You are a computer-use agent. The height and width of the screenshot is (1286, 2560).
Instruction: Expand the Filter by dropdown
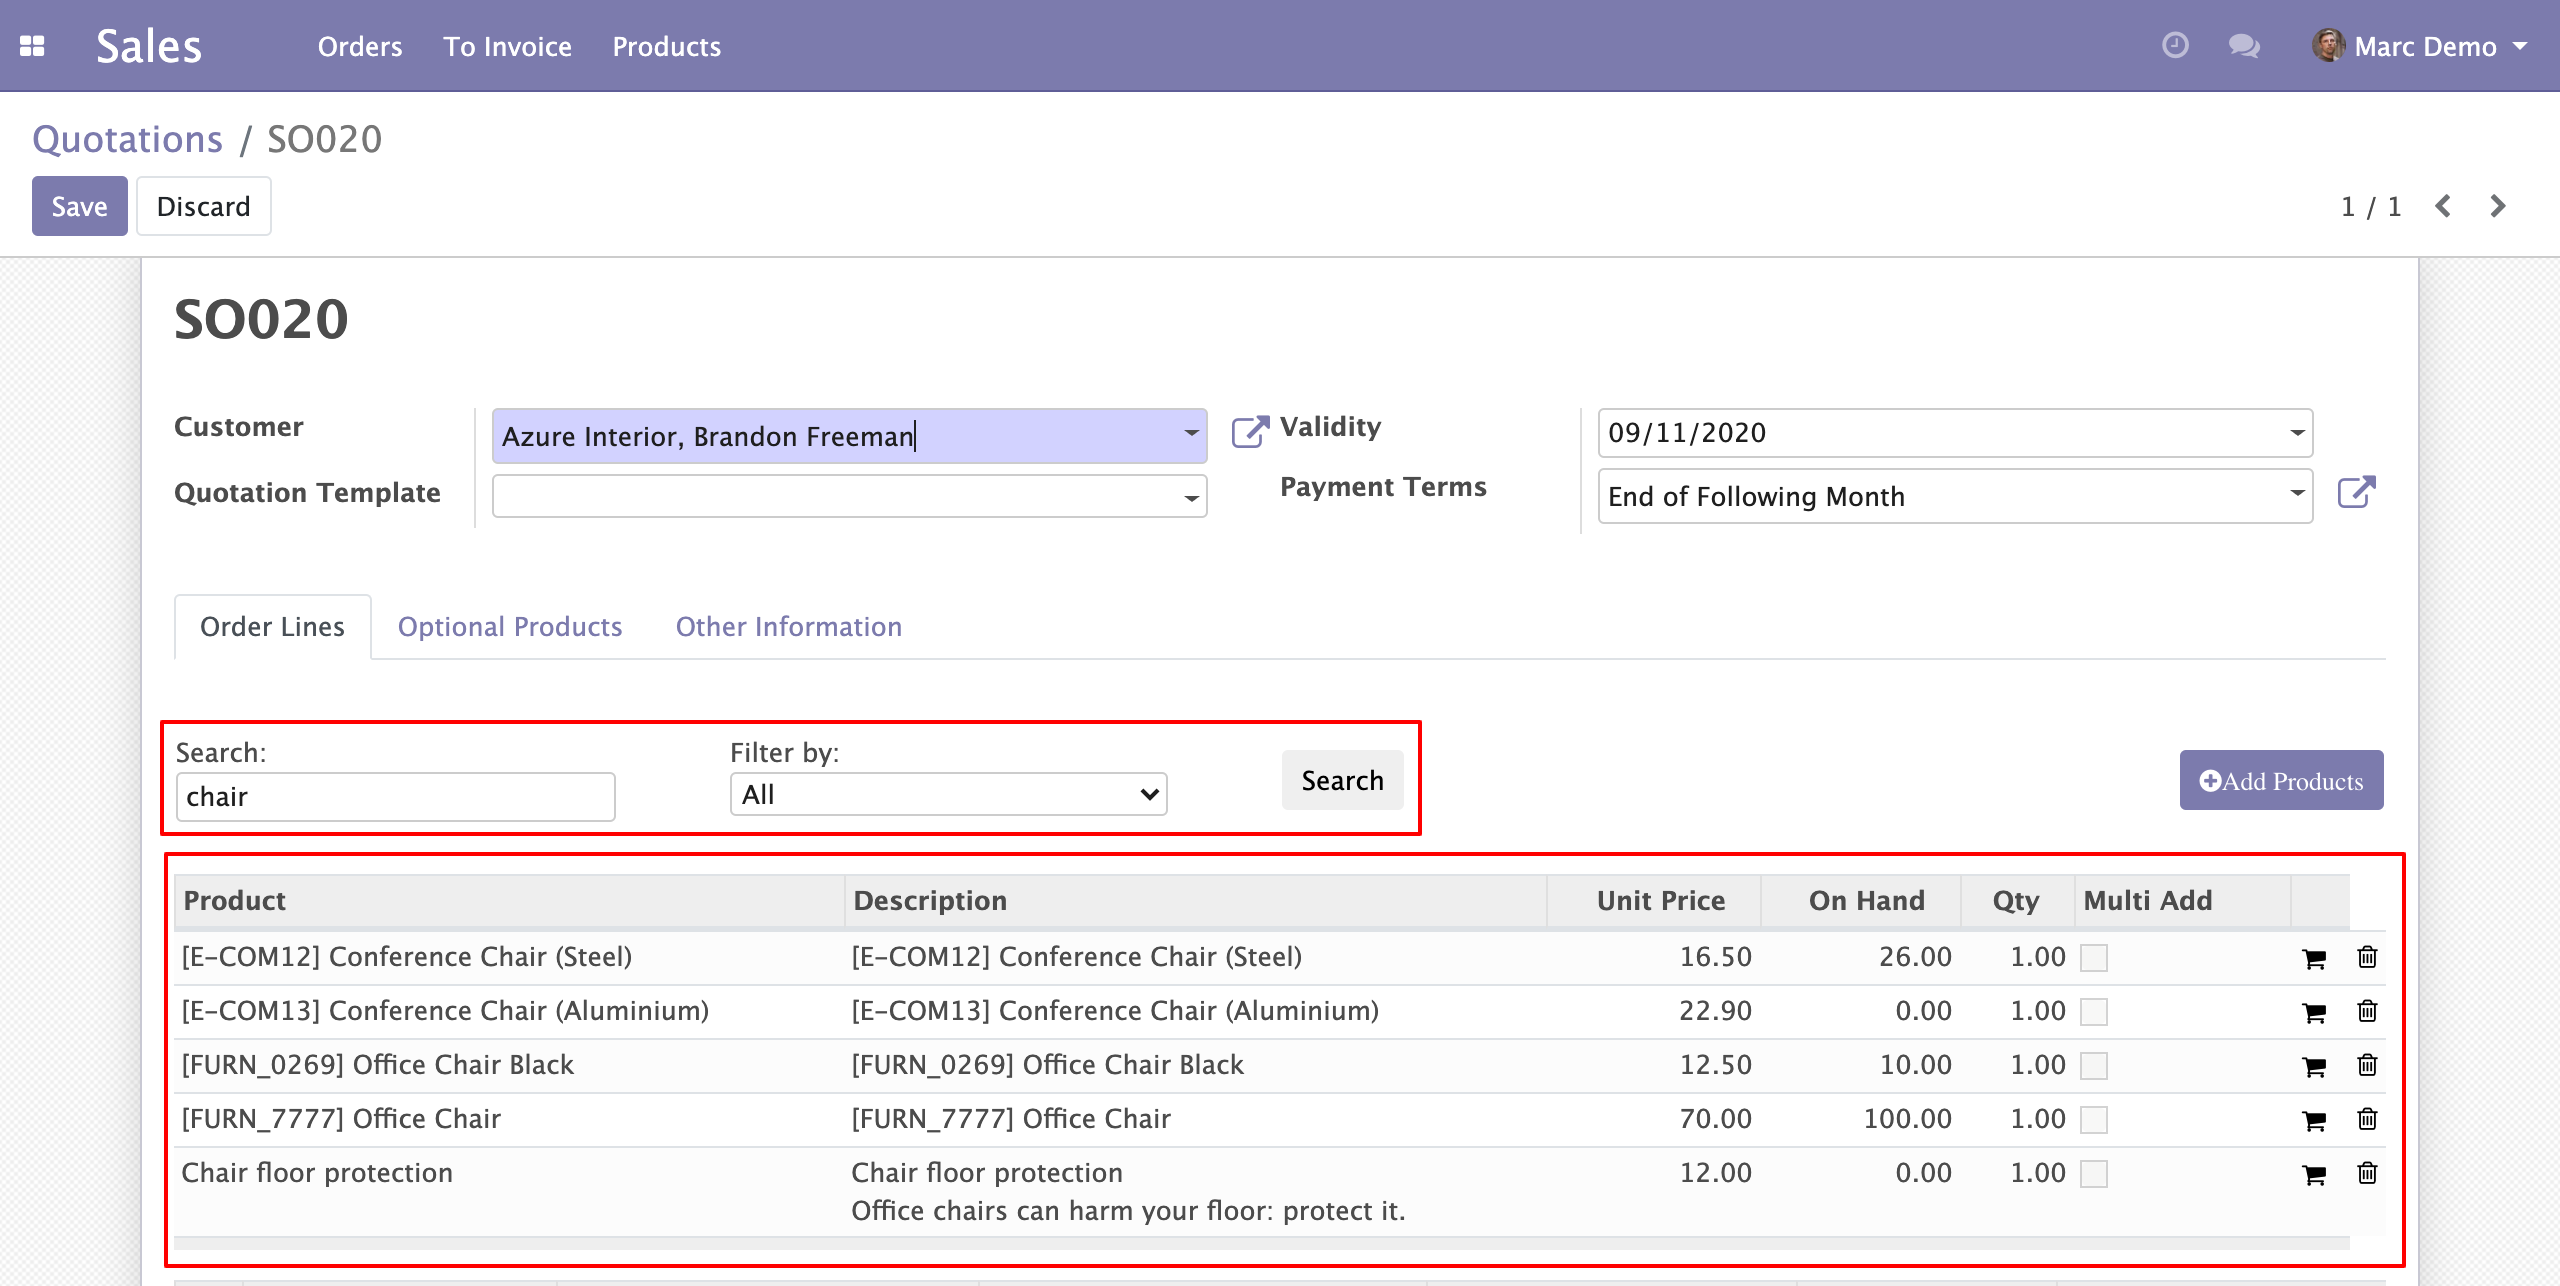(x=947, y=795)
